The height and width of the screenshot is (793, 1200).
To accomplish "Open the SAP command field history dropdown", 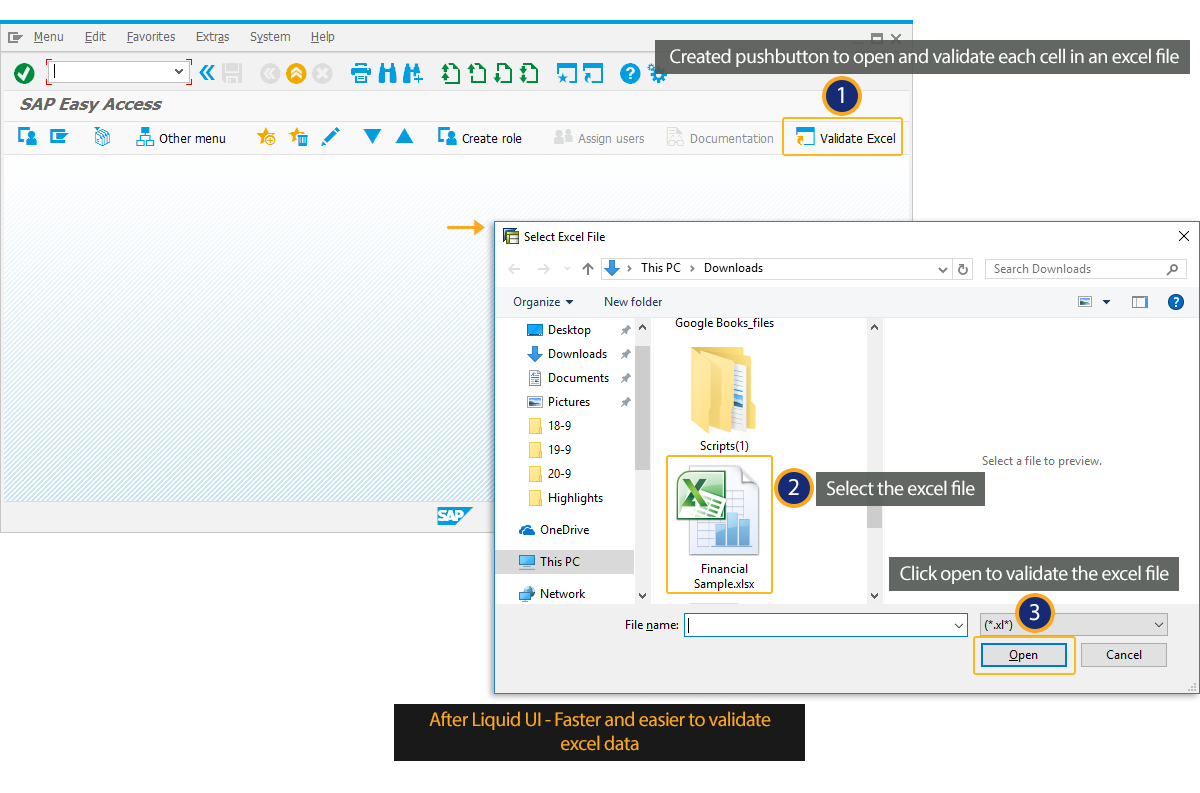I will click(180, 72).
